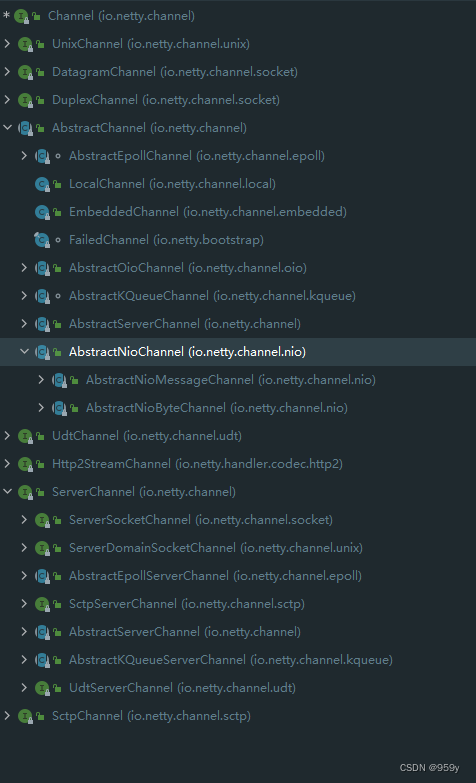This screenshot has height=783, width=476.
Task: Click the interface icon next to UnixChannel
Action: coord(25,44)
